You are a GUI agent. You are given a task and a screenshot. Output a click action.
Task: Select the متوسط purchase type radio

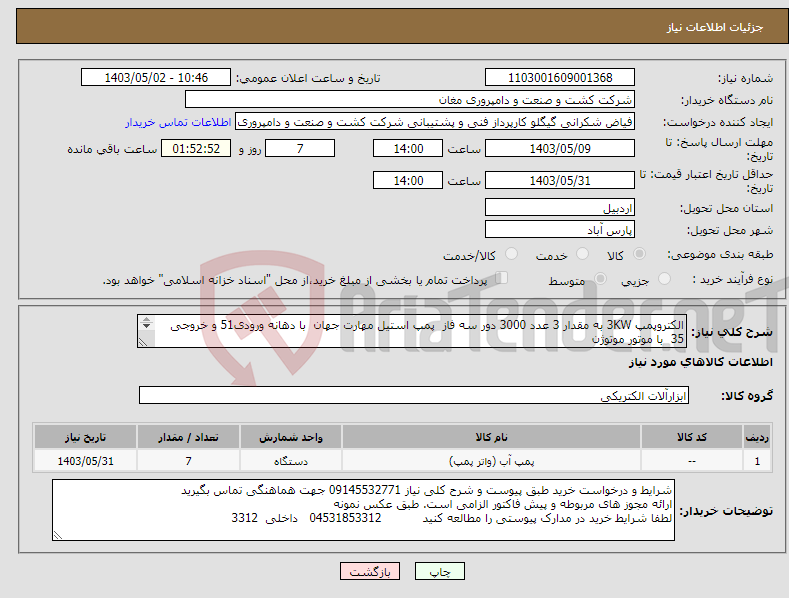point(600,278)
